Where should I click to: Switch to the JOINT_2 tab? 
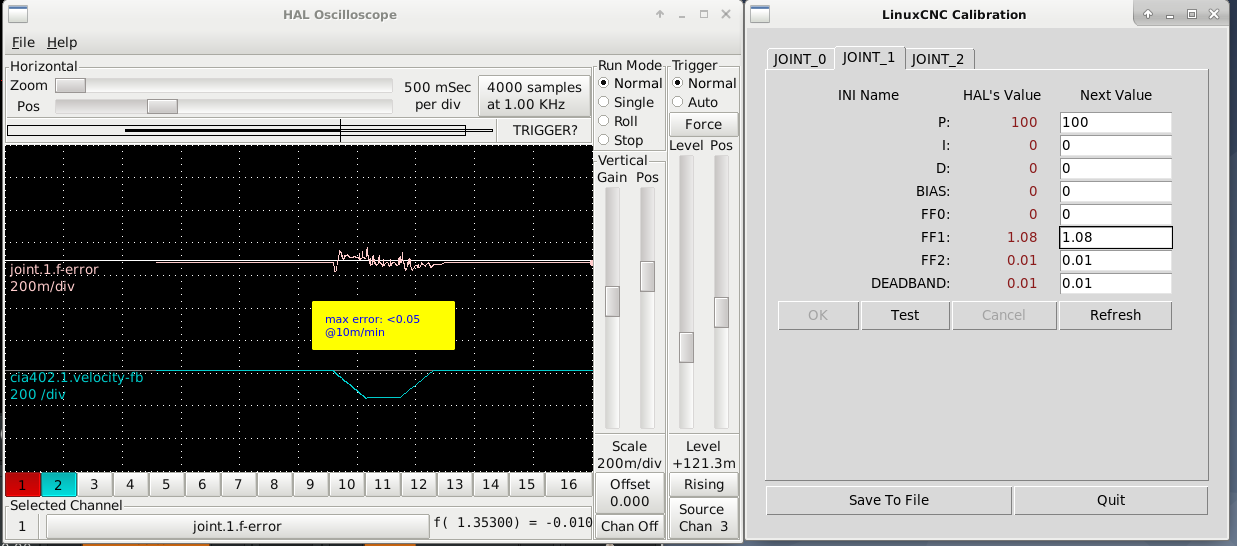point(939,59)
